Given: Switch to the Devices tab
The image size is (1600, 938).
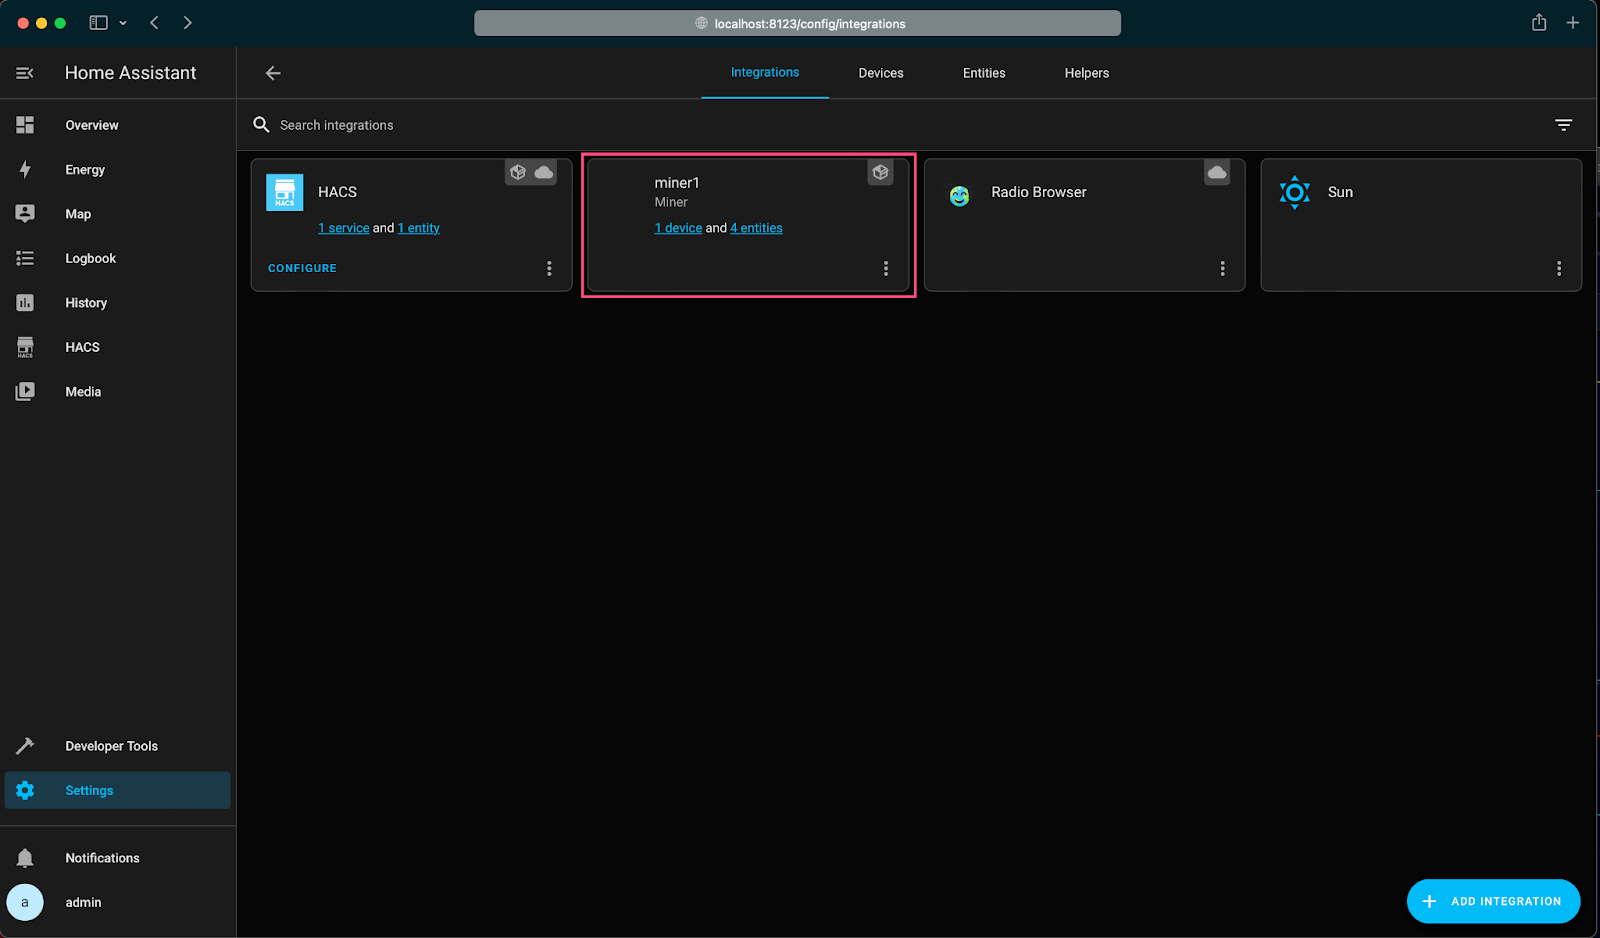Looking at the screenshot, I should click(881, 73).
